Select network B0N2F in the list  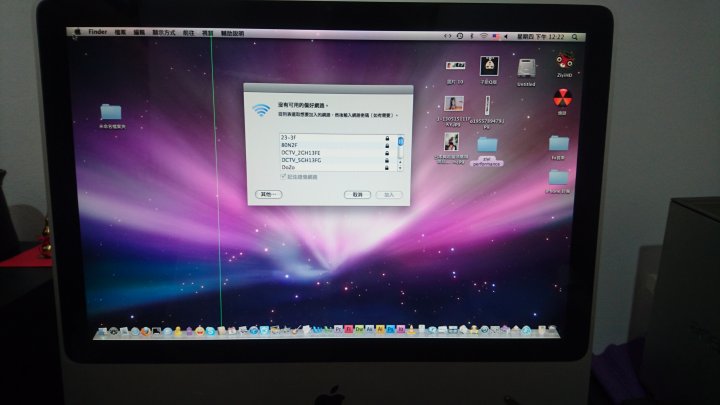(336, 145)
